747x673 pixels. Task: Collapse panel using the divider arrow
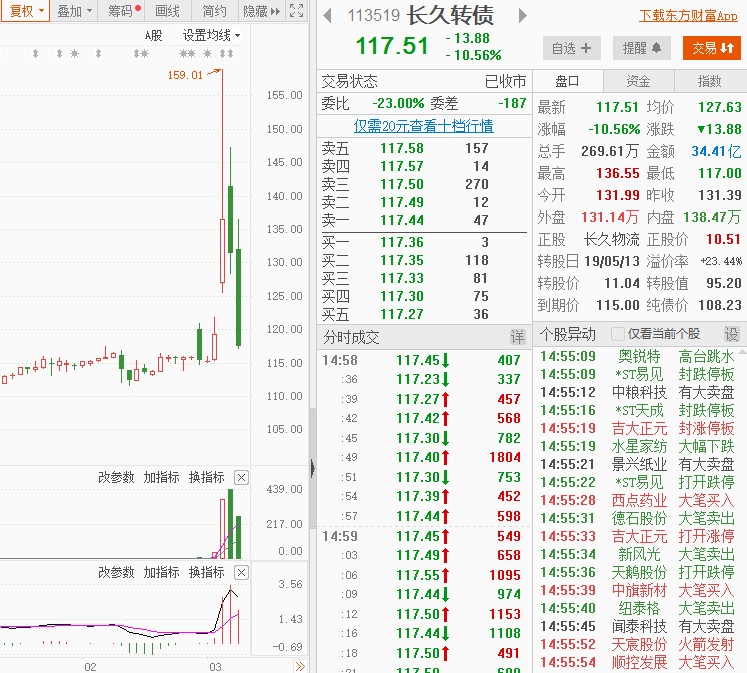(313, 468)
